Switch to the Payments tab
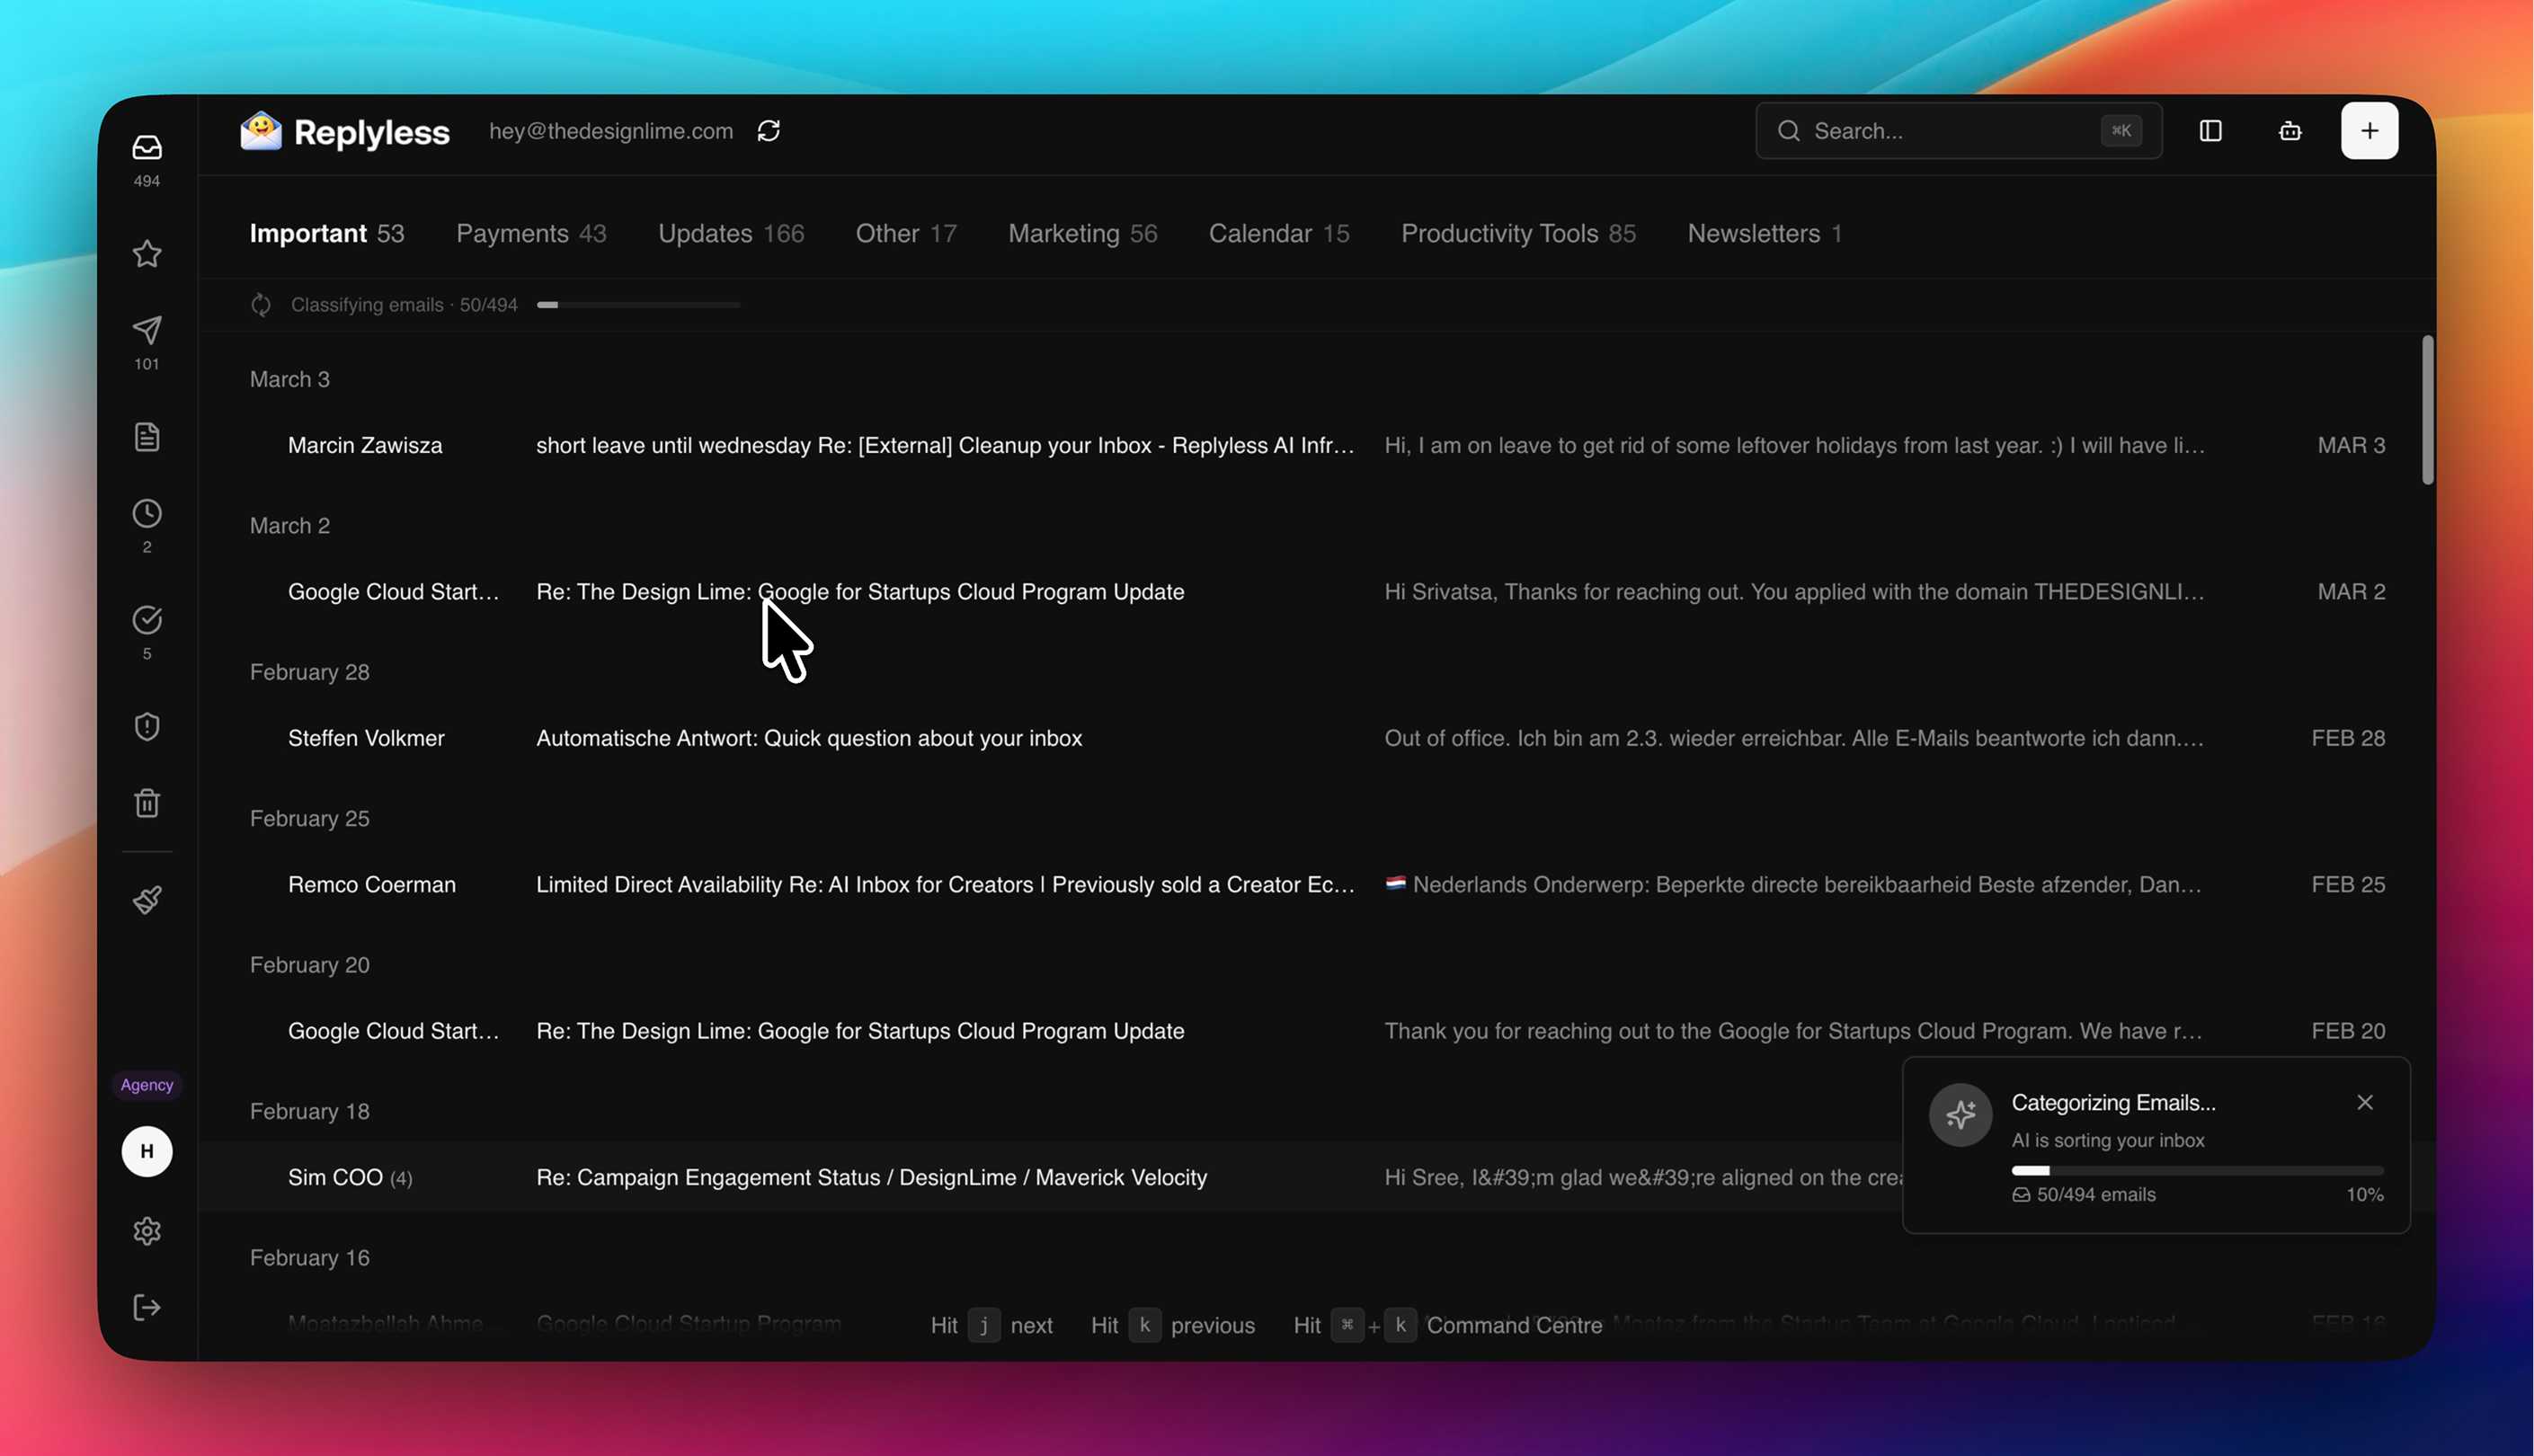The width and height of the screenshot is (2534, 1456). pos(530,234)
